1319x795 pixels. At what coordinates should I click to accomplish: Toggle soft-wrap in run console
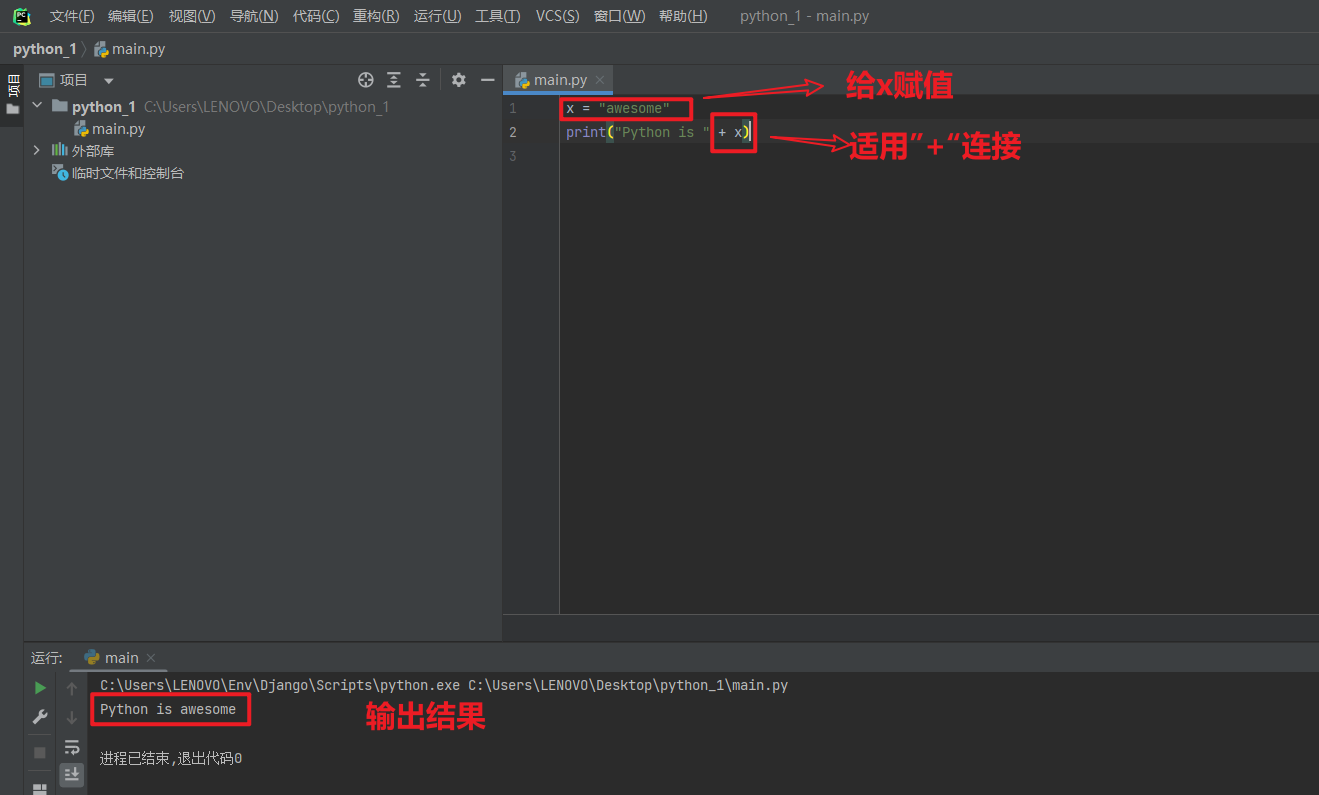tap(72, 746)
